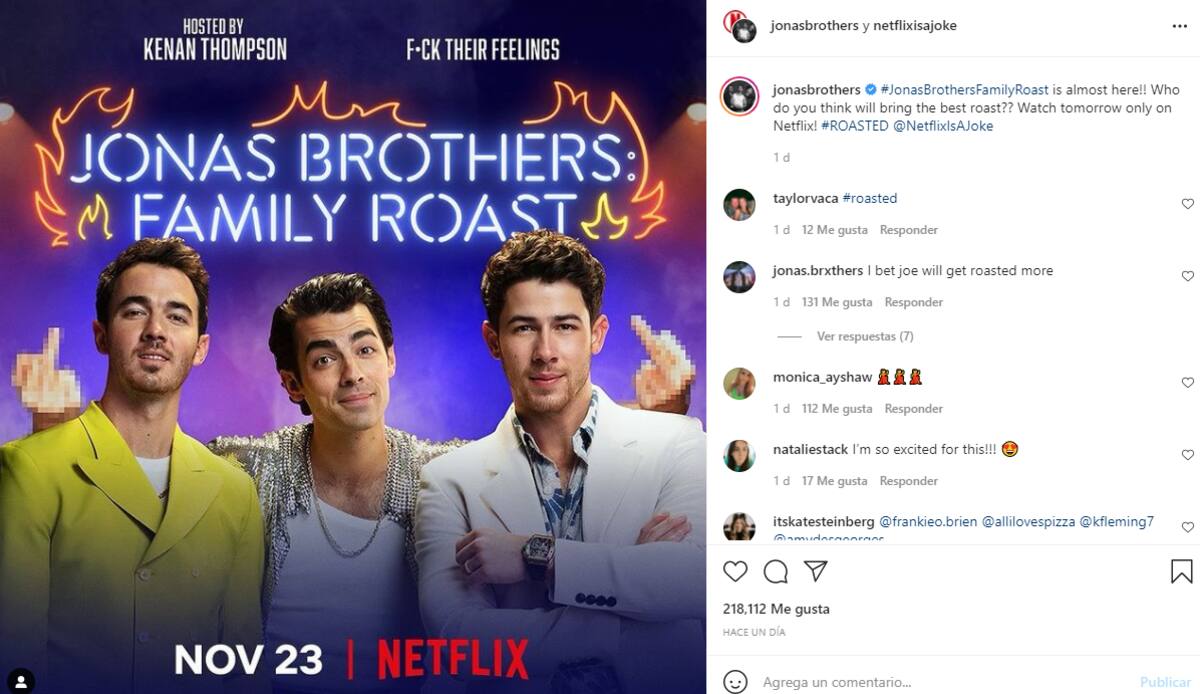This screenshot has width=1200, height=694.
Task: Like itskatesteinberg's comment heart
Action: [1188, 527]
